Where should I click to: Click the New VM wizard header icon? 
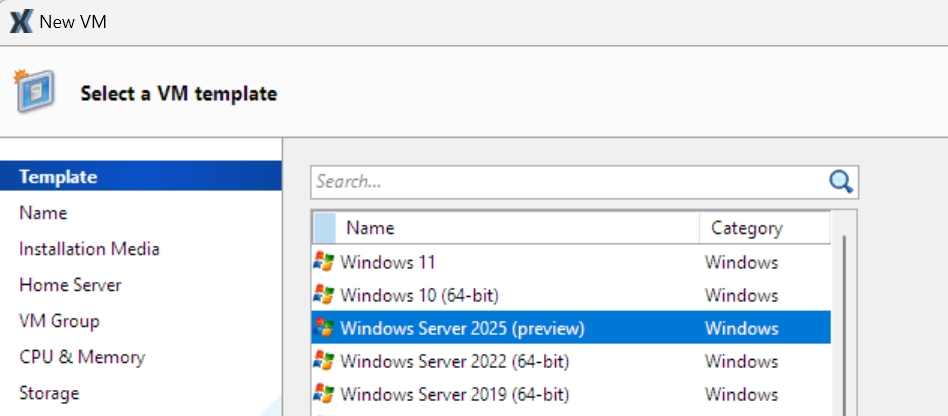[34, 91]
